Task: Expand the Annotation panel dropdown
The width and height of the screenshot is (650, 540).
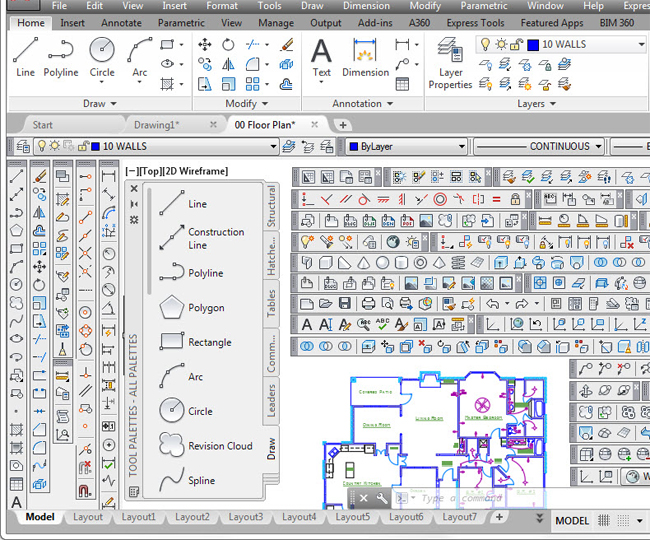Action: [363, 104]
